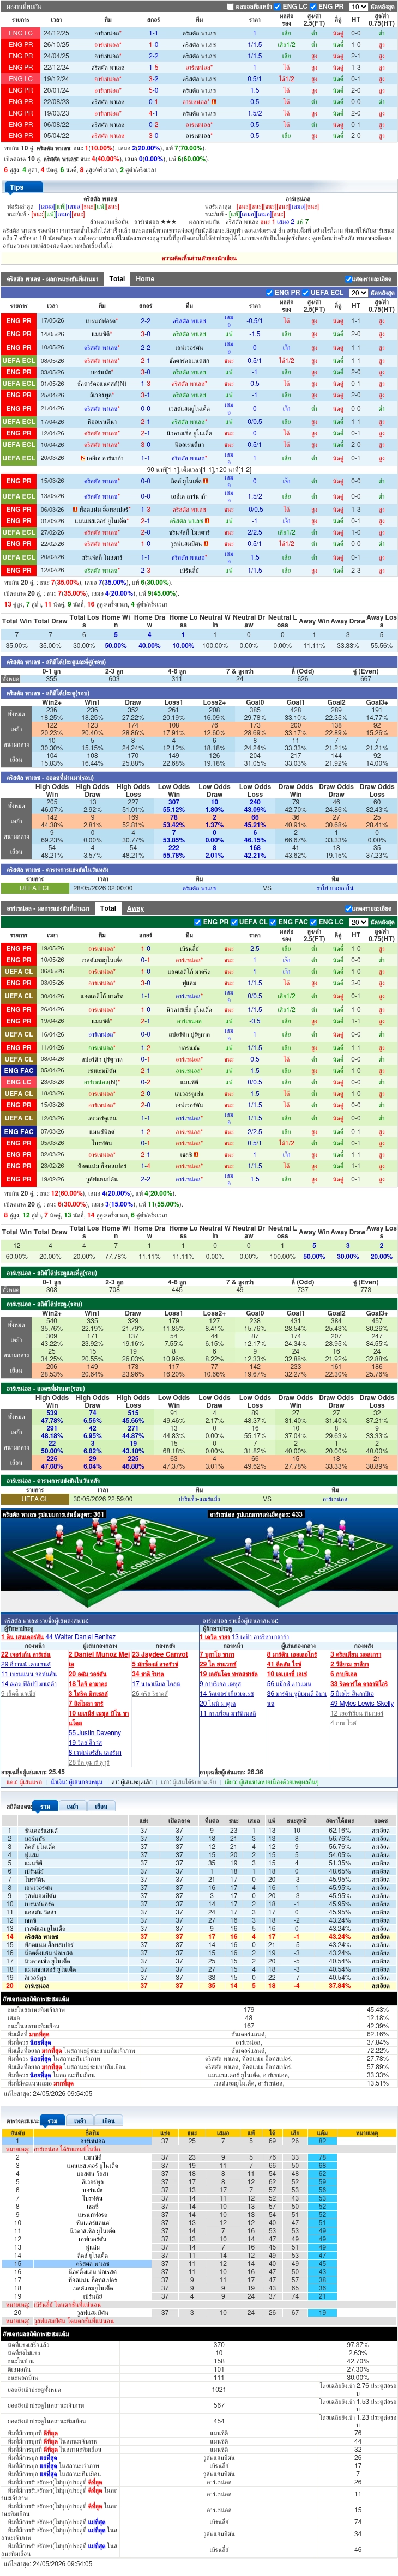Select upcoming UEFA ECL fixture dated 28/05/2026
The width and height of the screenshot is (398, 2576).
[199, 888]
